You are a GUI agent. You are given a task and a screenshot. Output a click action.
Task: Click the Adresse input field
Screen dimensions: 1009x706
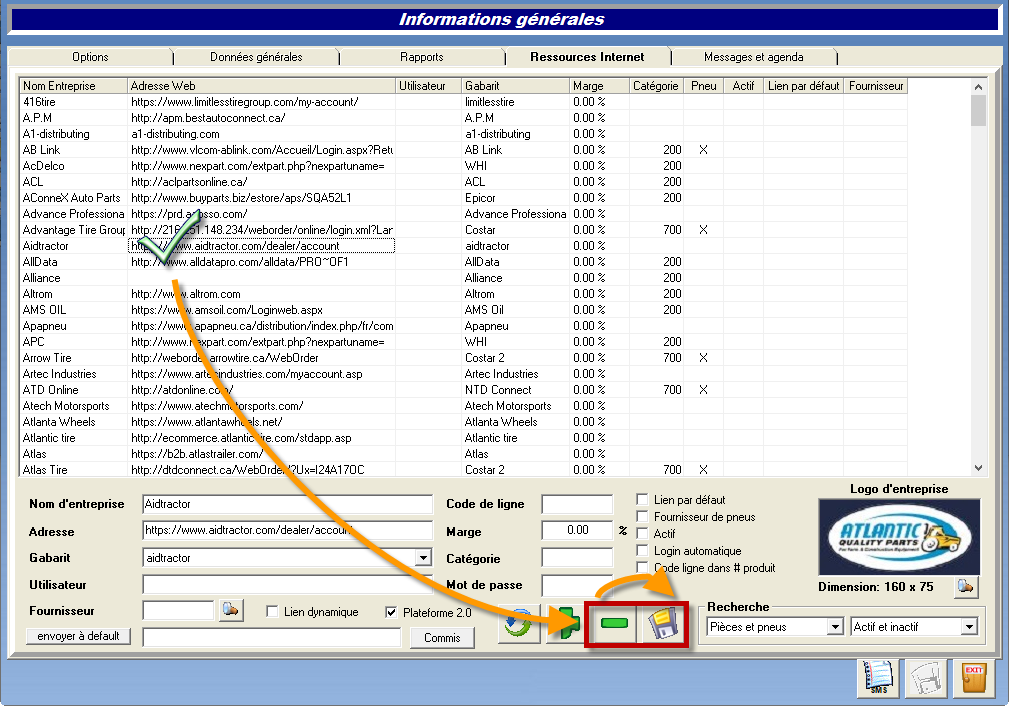coord(288,530)
